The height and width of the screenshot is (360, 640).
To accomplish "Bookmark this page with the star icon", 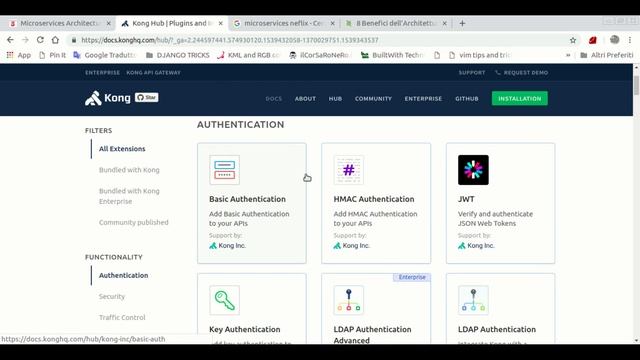I will click(573, 40).
